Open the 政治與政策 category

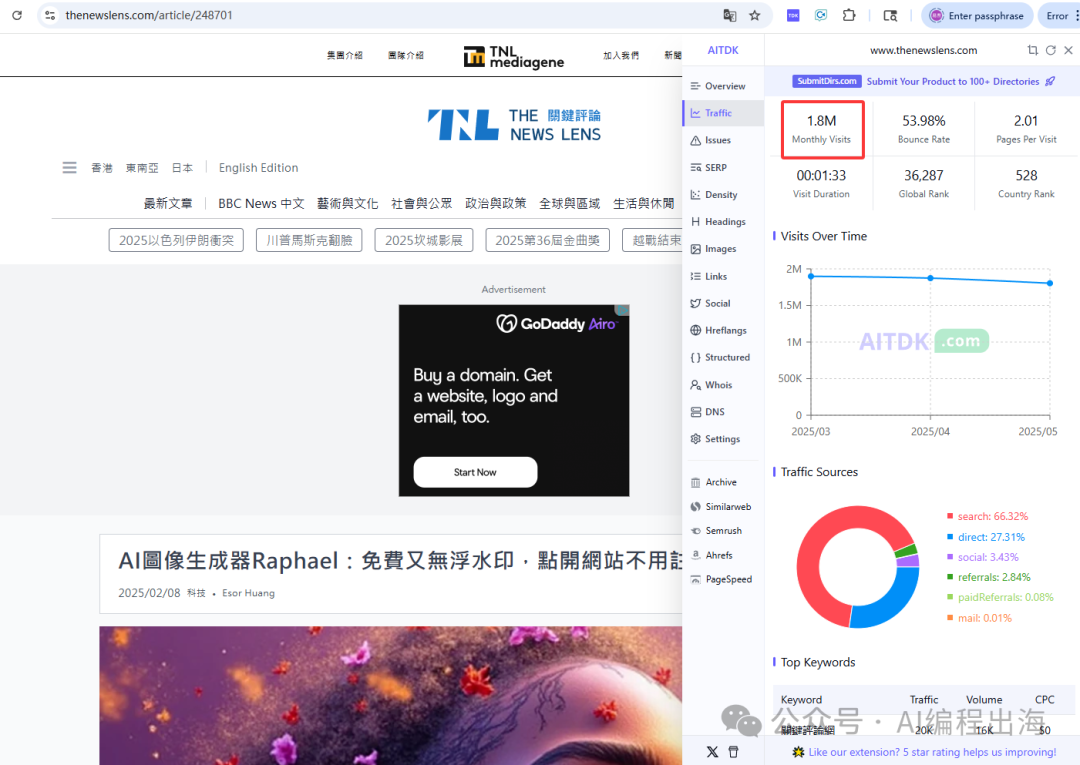coord(496,203)
